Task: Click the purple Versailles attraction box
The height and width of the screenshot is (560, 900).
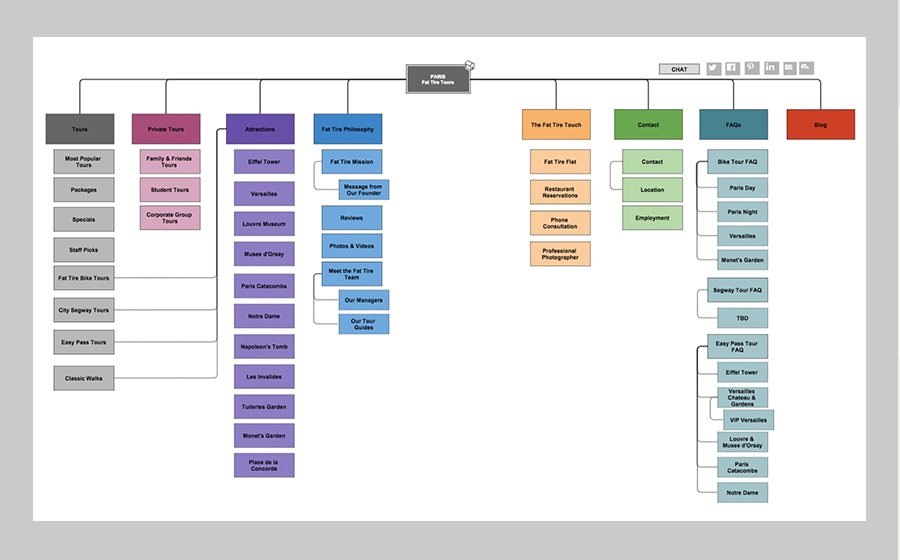Action: coord(264,194)
